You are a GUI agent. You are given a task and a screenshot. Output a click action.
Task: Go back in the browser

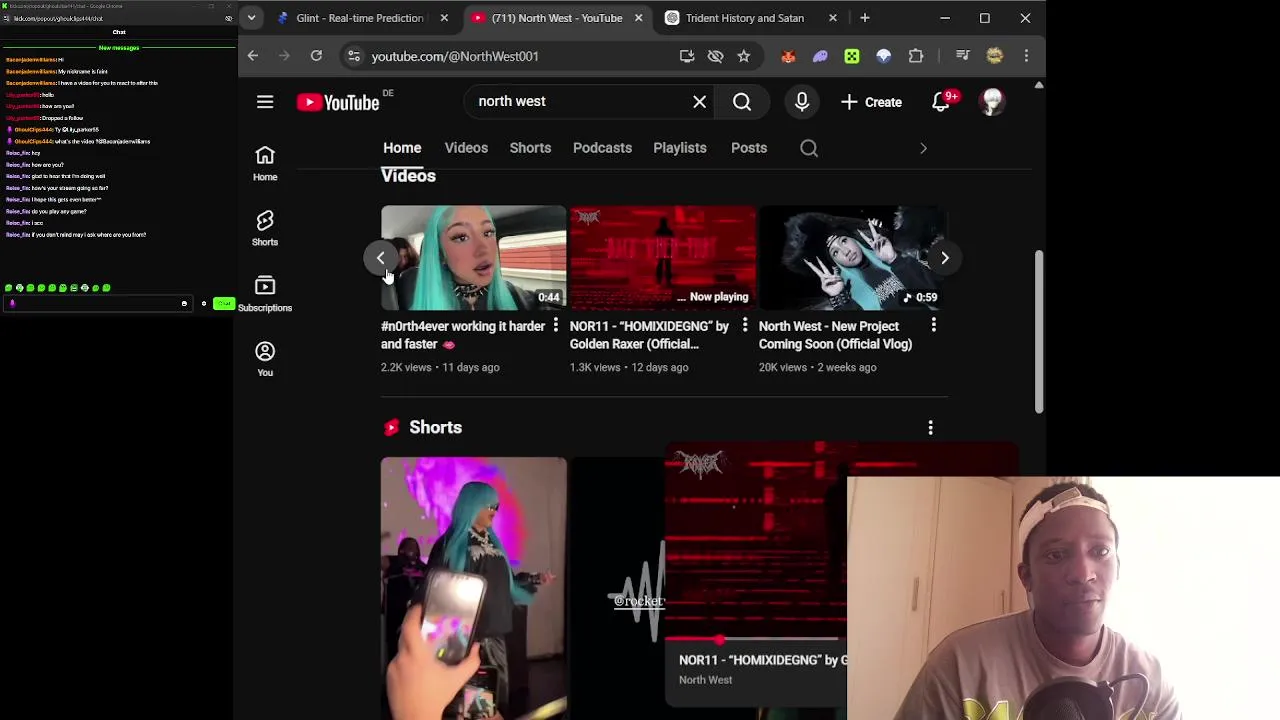pos(253,56)
